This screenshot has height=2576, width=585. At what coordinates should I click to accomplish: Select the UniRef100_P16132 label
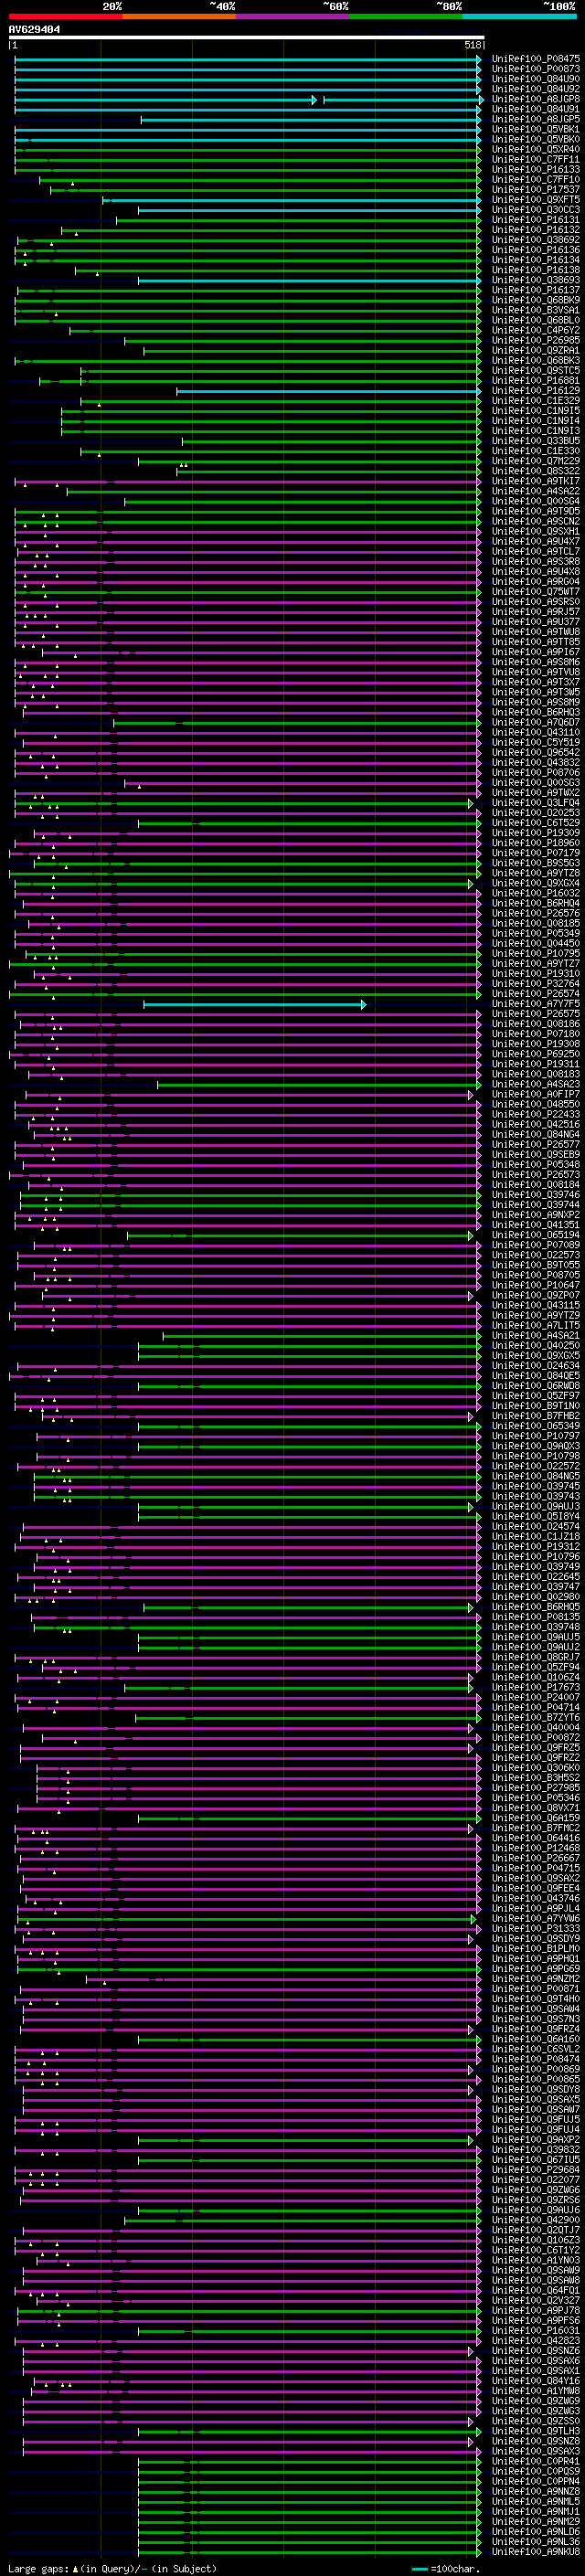click(x=535, y=230)
